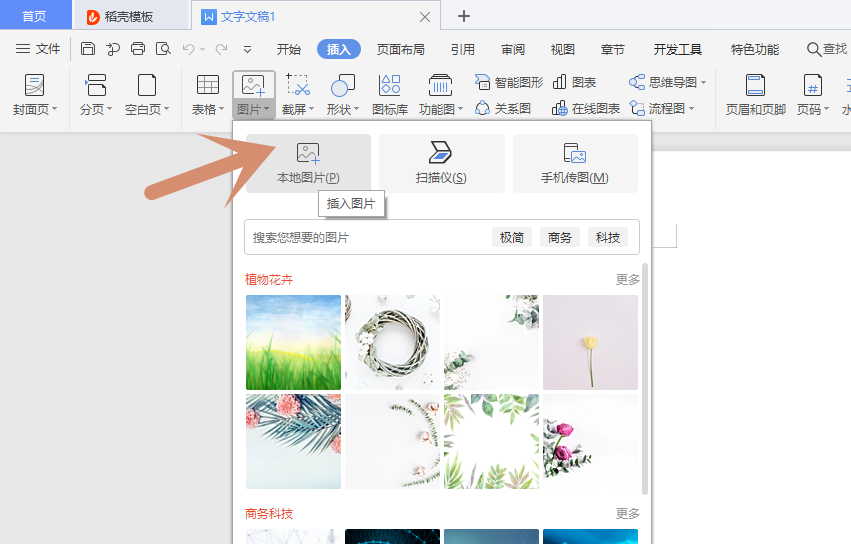
Task: Insert a relationship diagram (关系图)
Action: [x=503, y=109]
